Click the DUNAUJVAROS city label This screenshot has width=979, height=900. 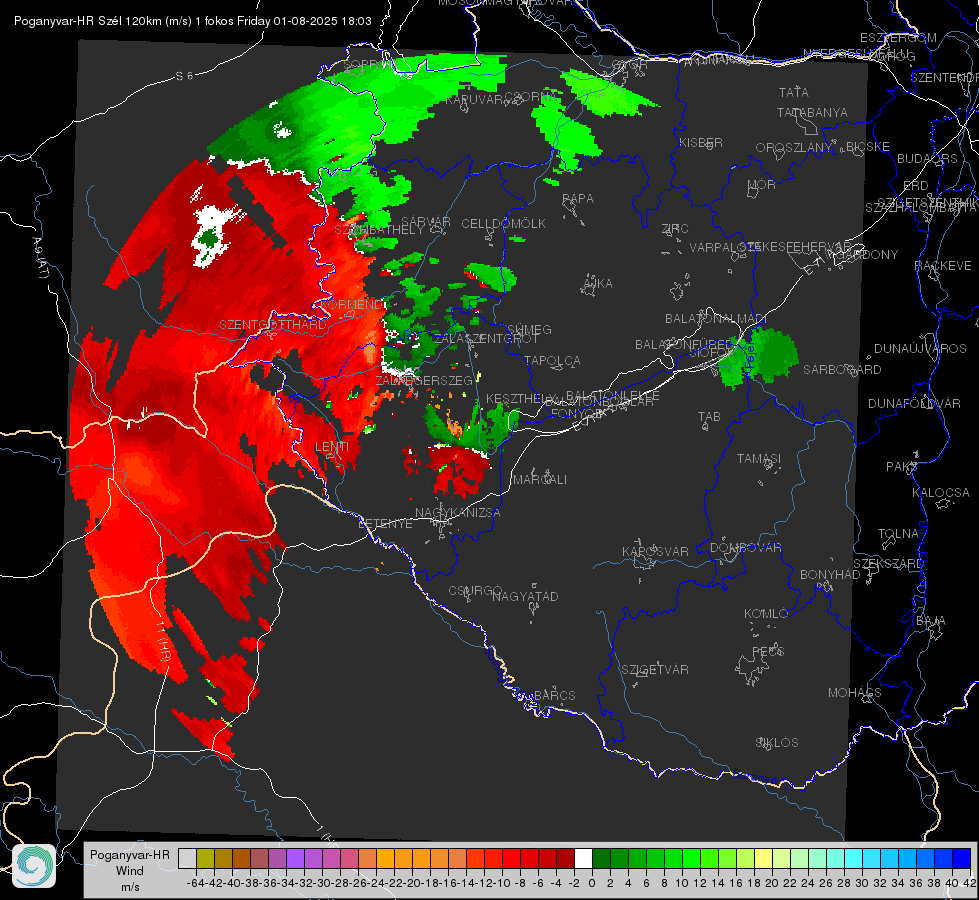pos(920,349)
